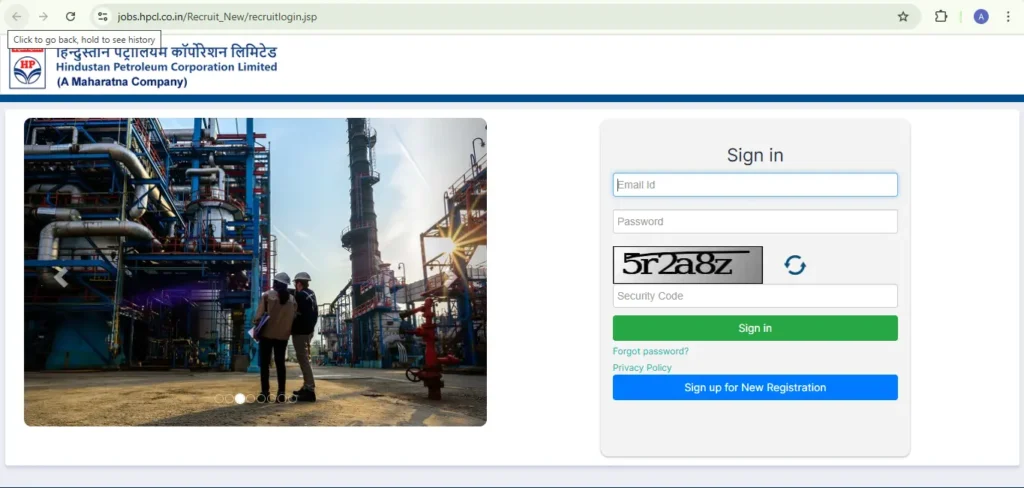Click the Email Id input field

coord(755,185)
